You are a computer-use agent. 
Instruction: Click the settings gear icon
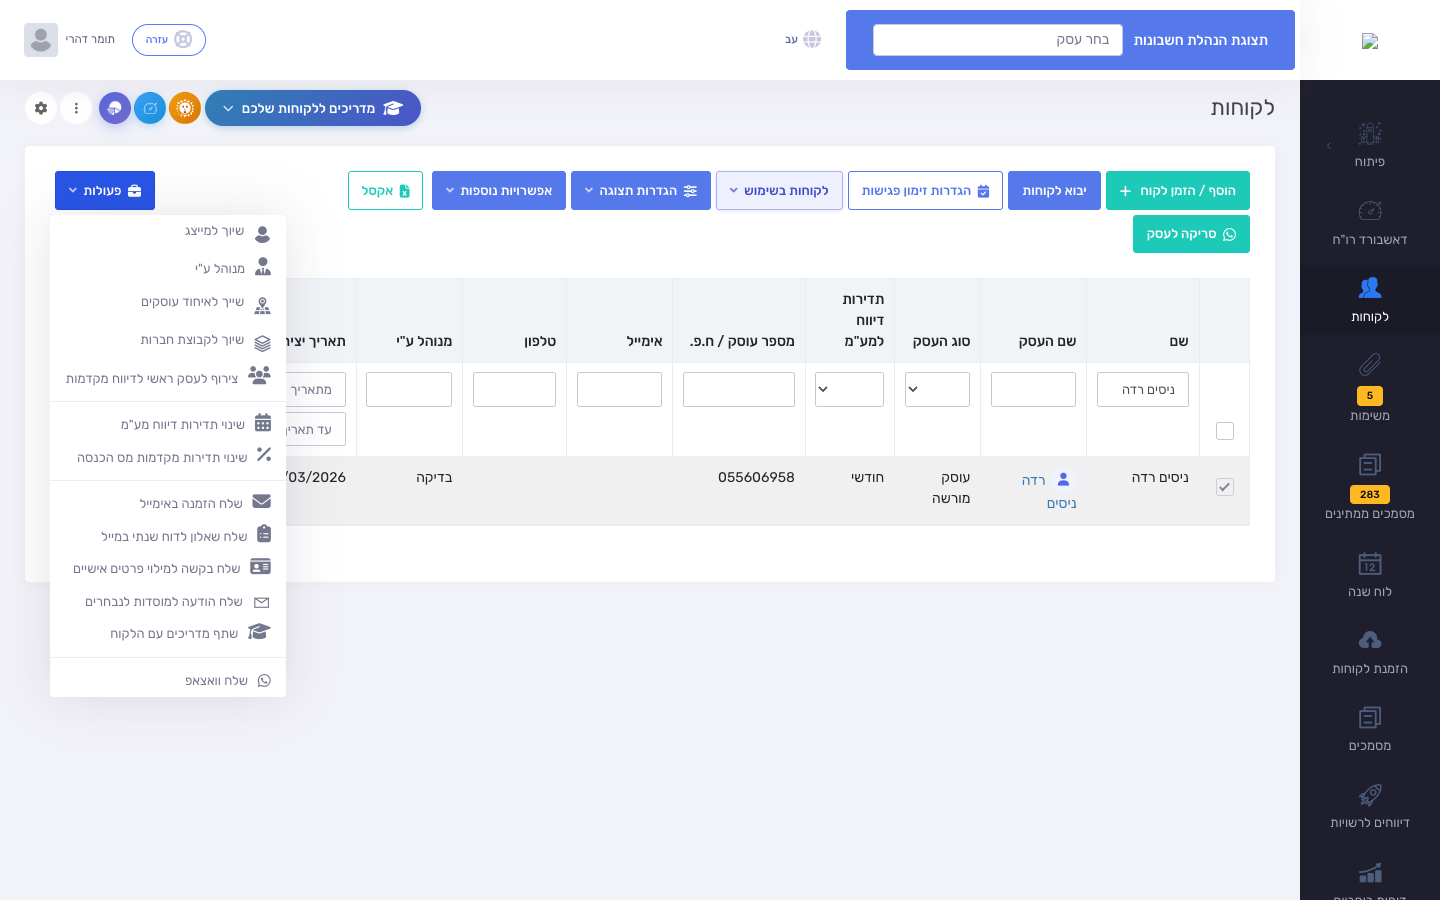(x=41, y=108)
